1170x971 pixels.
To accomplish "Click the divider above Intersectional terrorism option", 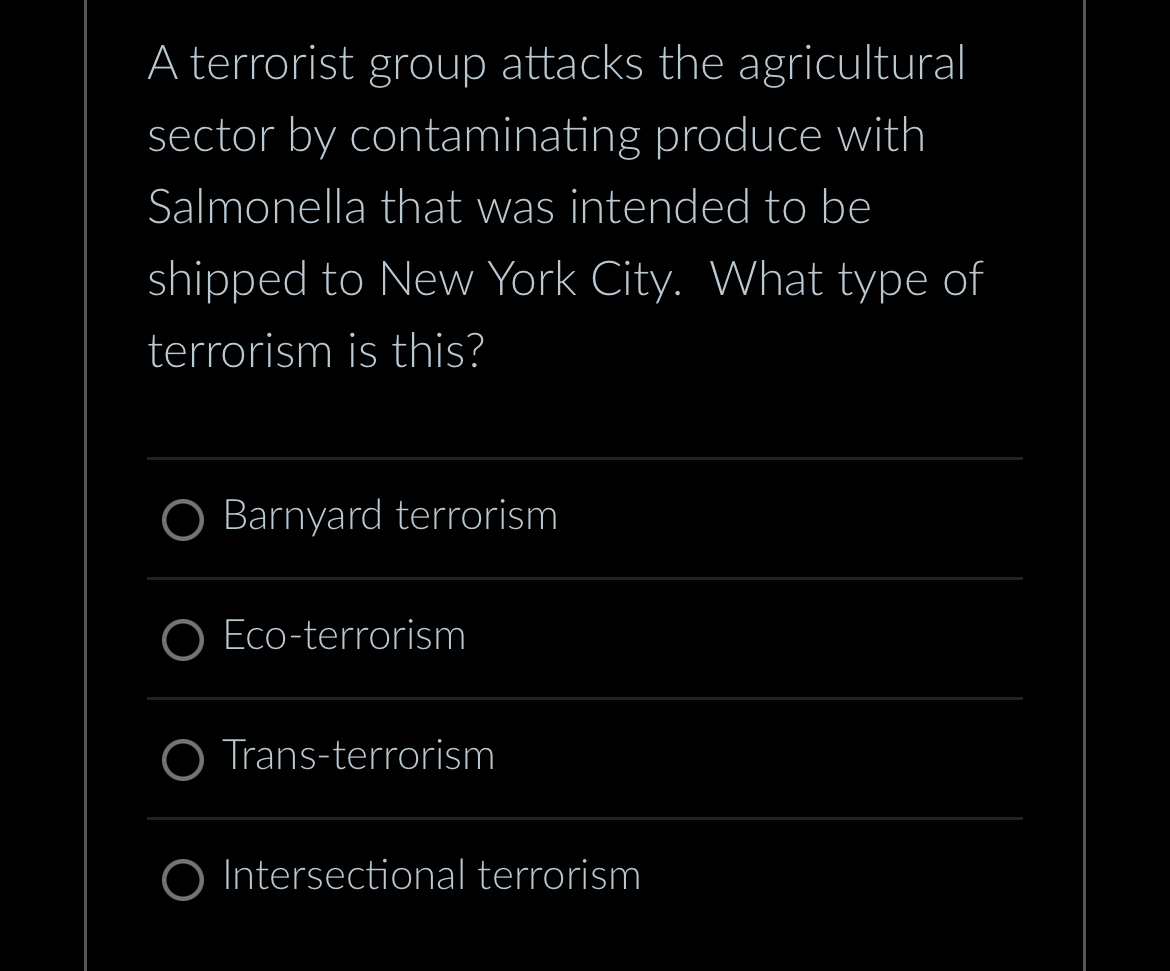I will (585, 818).
